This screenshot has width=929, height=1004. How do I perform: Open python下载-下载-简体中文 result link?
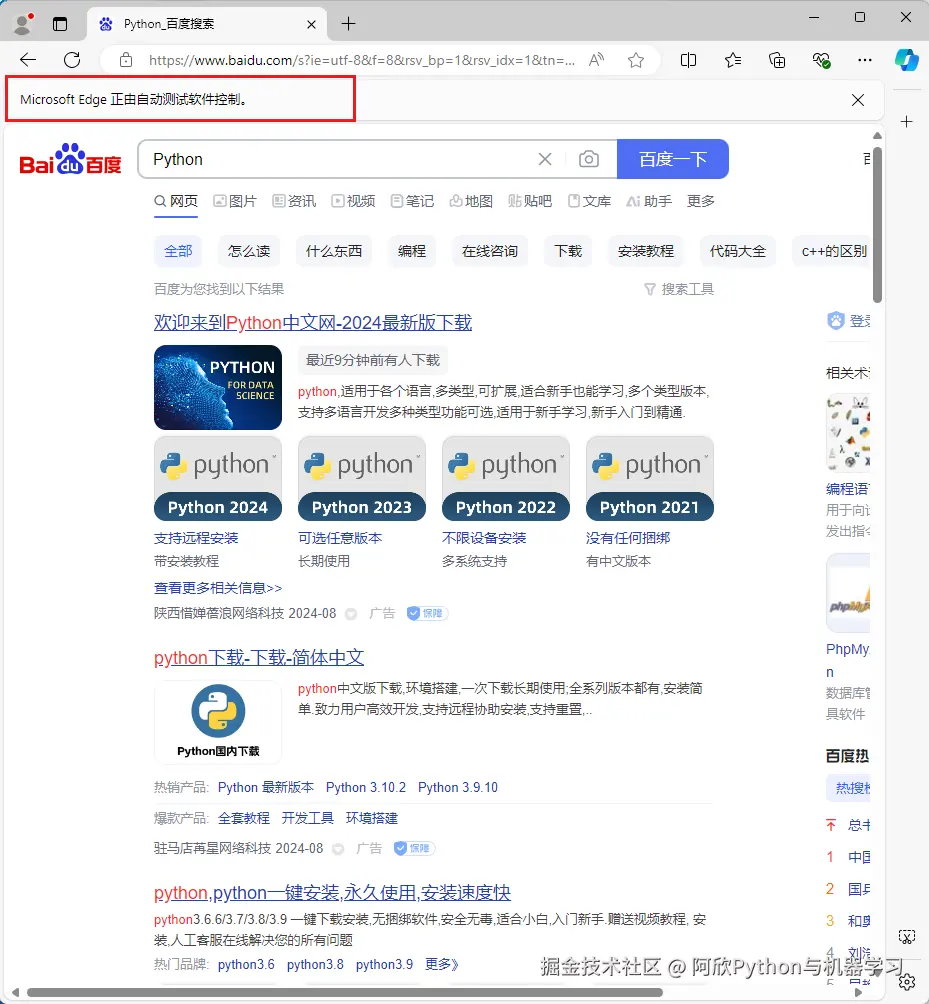(259, 658)
